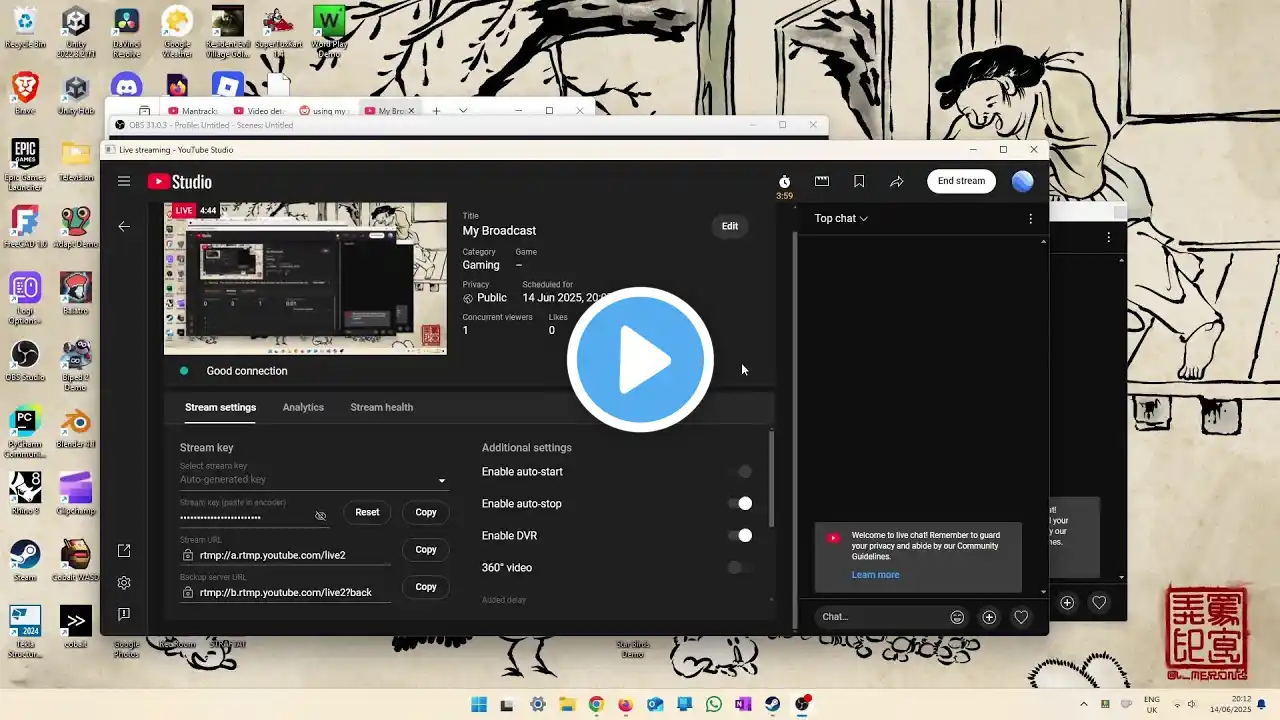Viewport: 1280px width, 720px height.
Task: Click the large blue play button overlay
Action: pyautogui.click(x=640, y=360)
